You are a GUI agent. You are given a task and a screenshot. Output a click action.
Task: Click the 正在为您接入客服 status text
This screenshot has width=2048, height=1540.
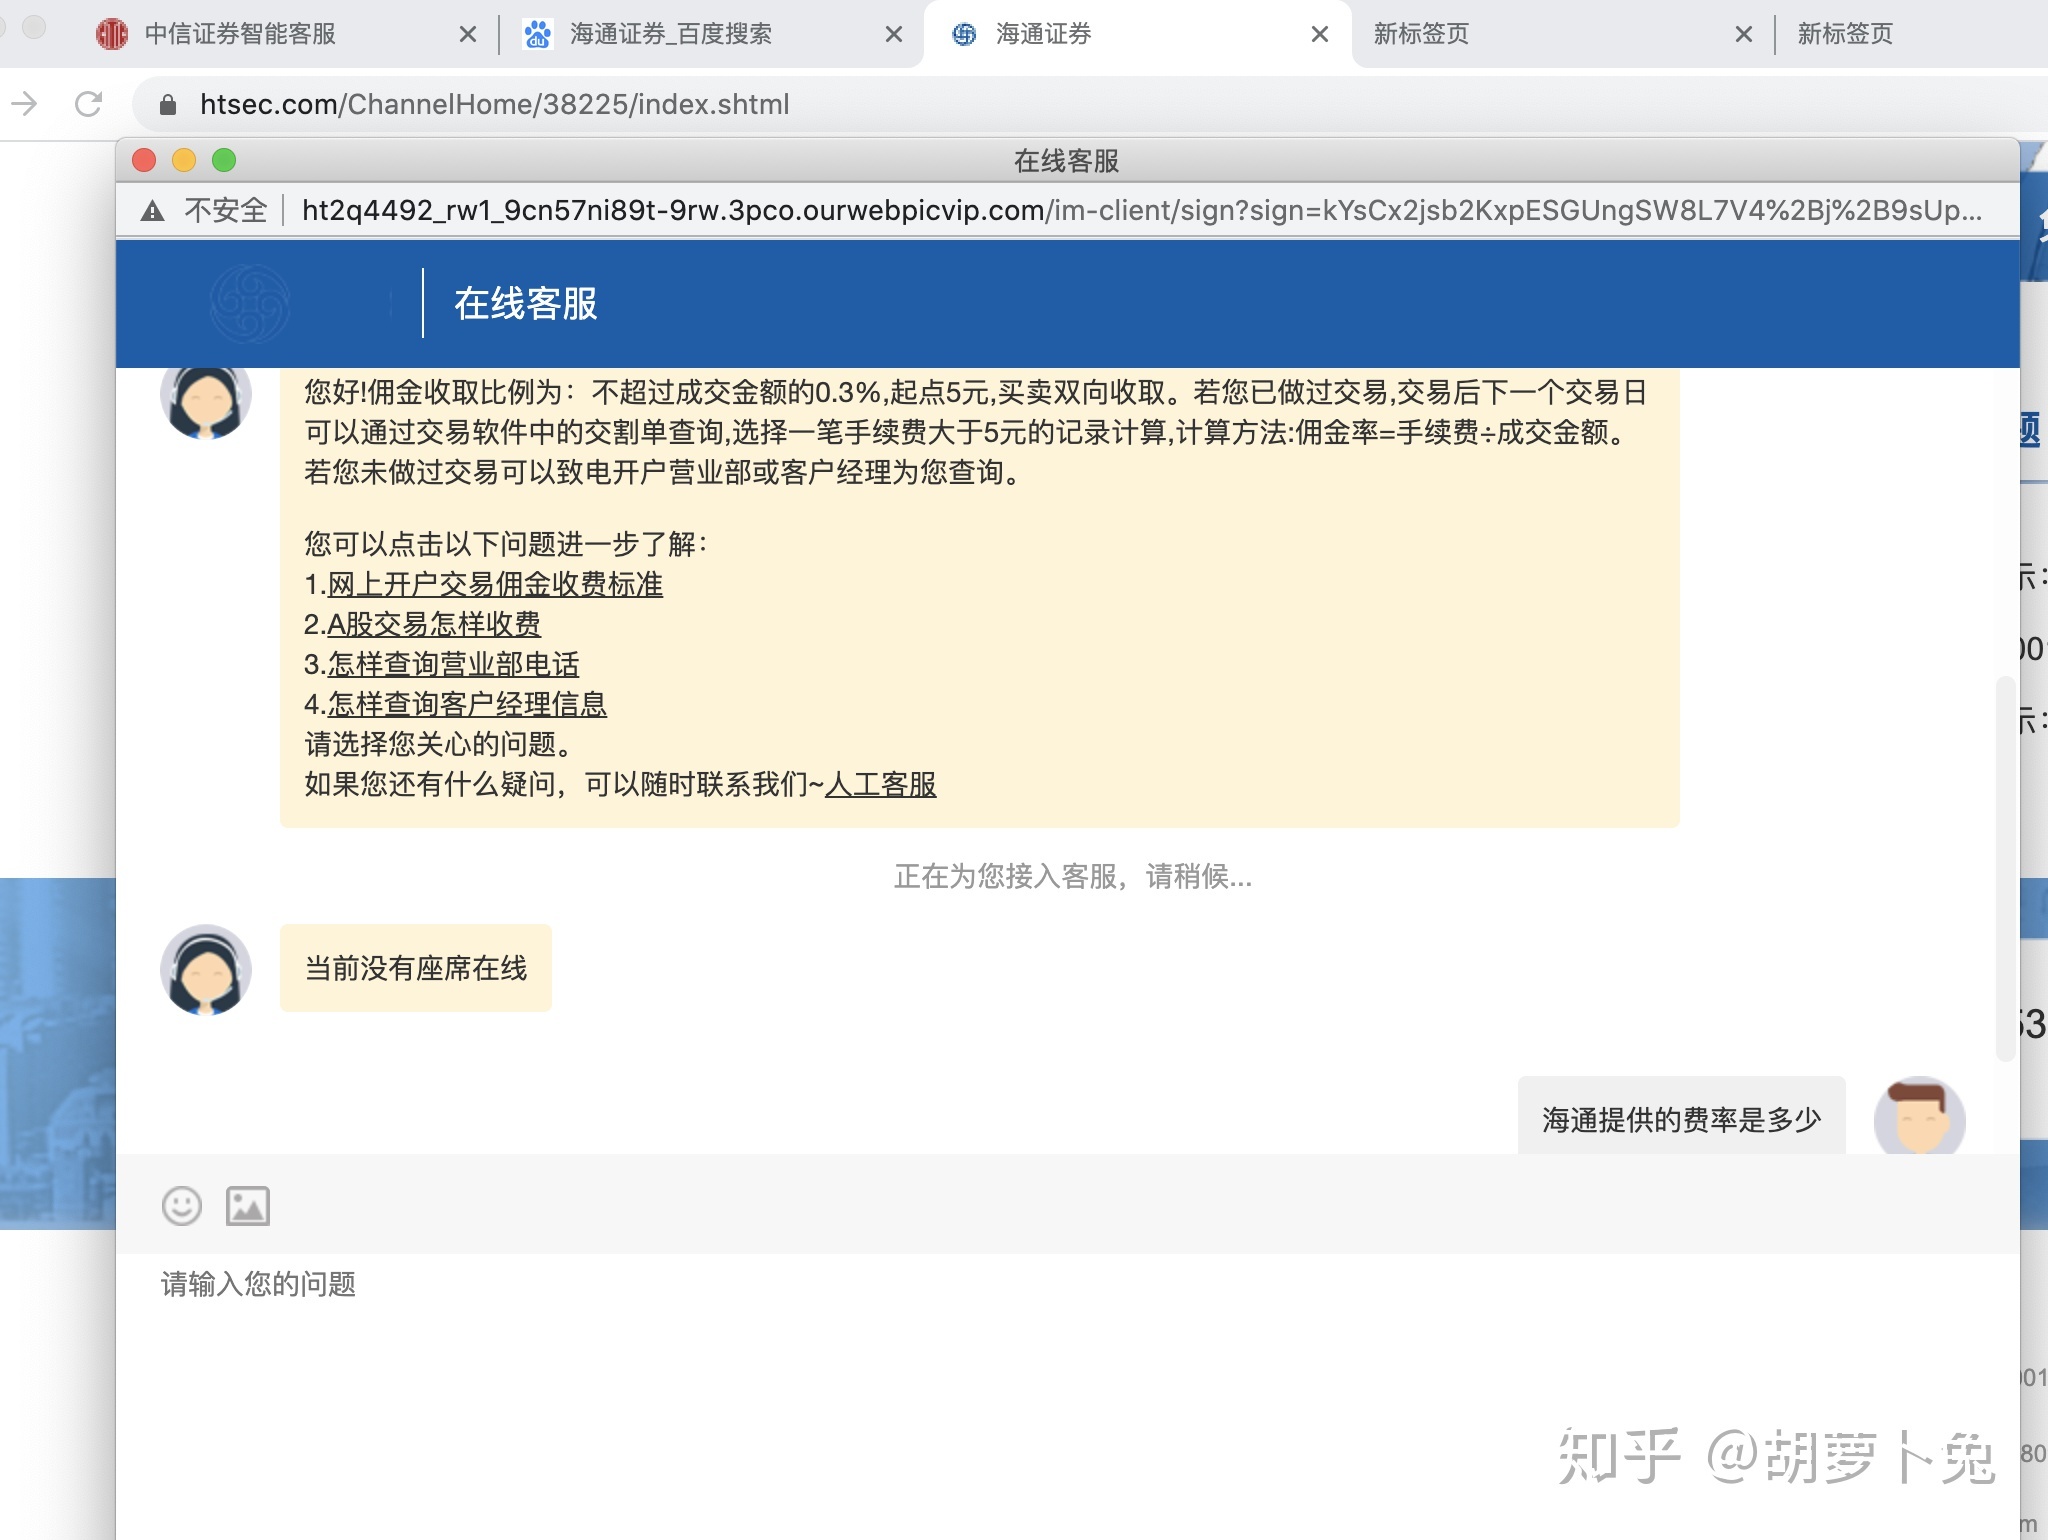[1072, 876]
